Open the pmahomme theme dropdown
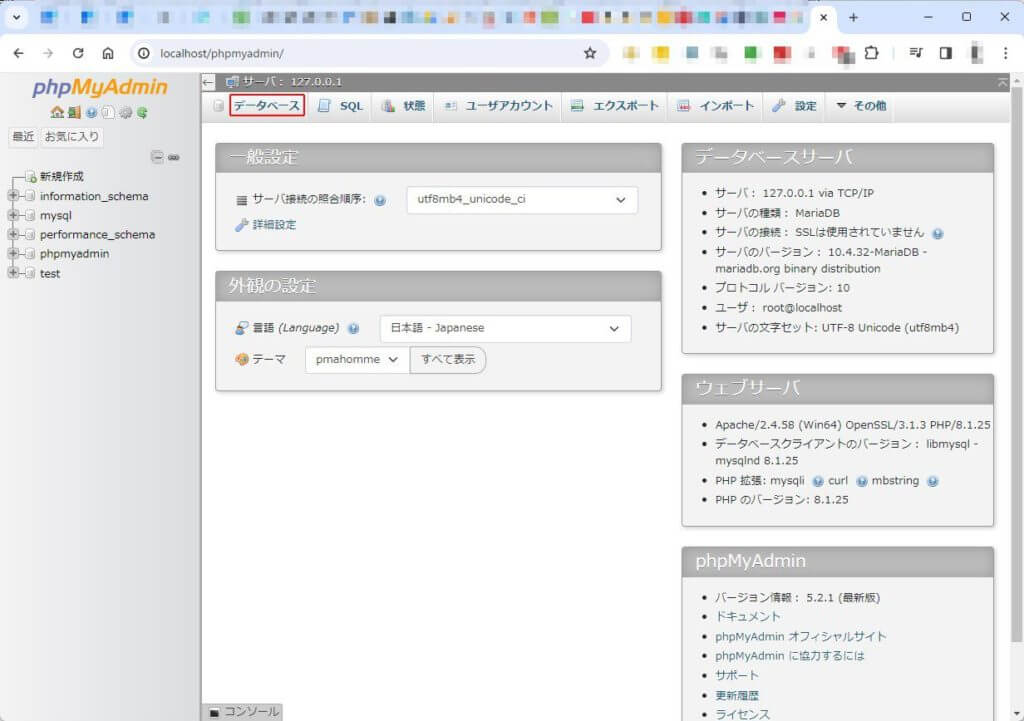The width and height of the screenshot is (1024, 721). (x=357, y=360)
